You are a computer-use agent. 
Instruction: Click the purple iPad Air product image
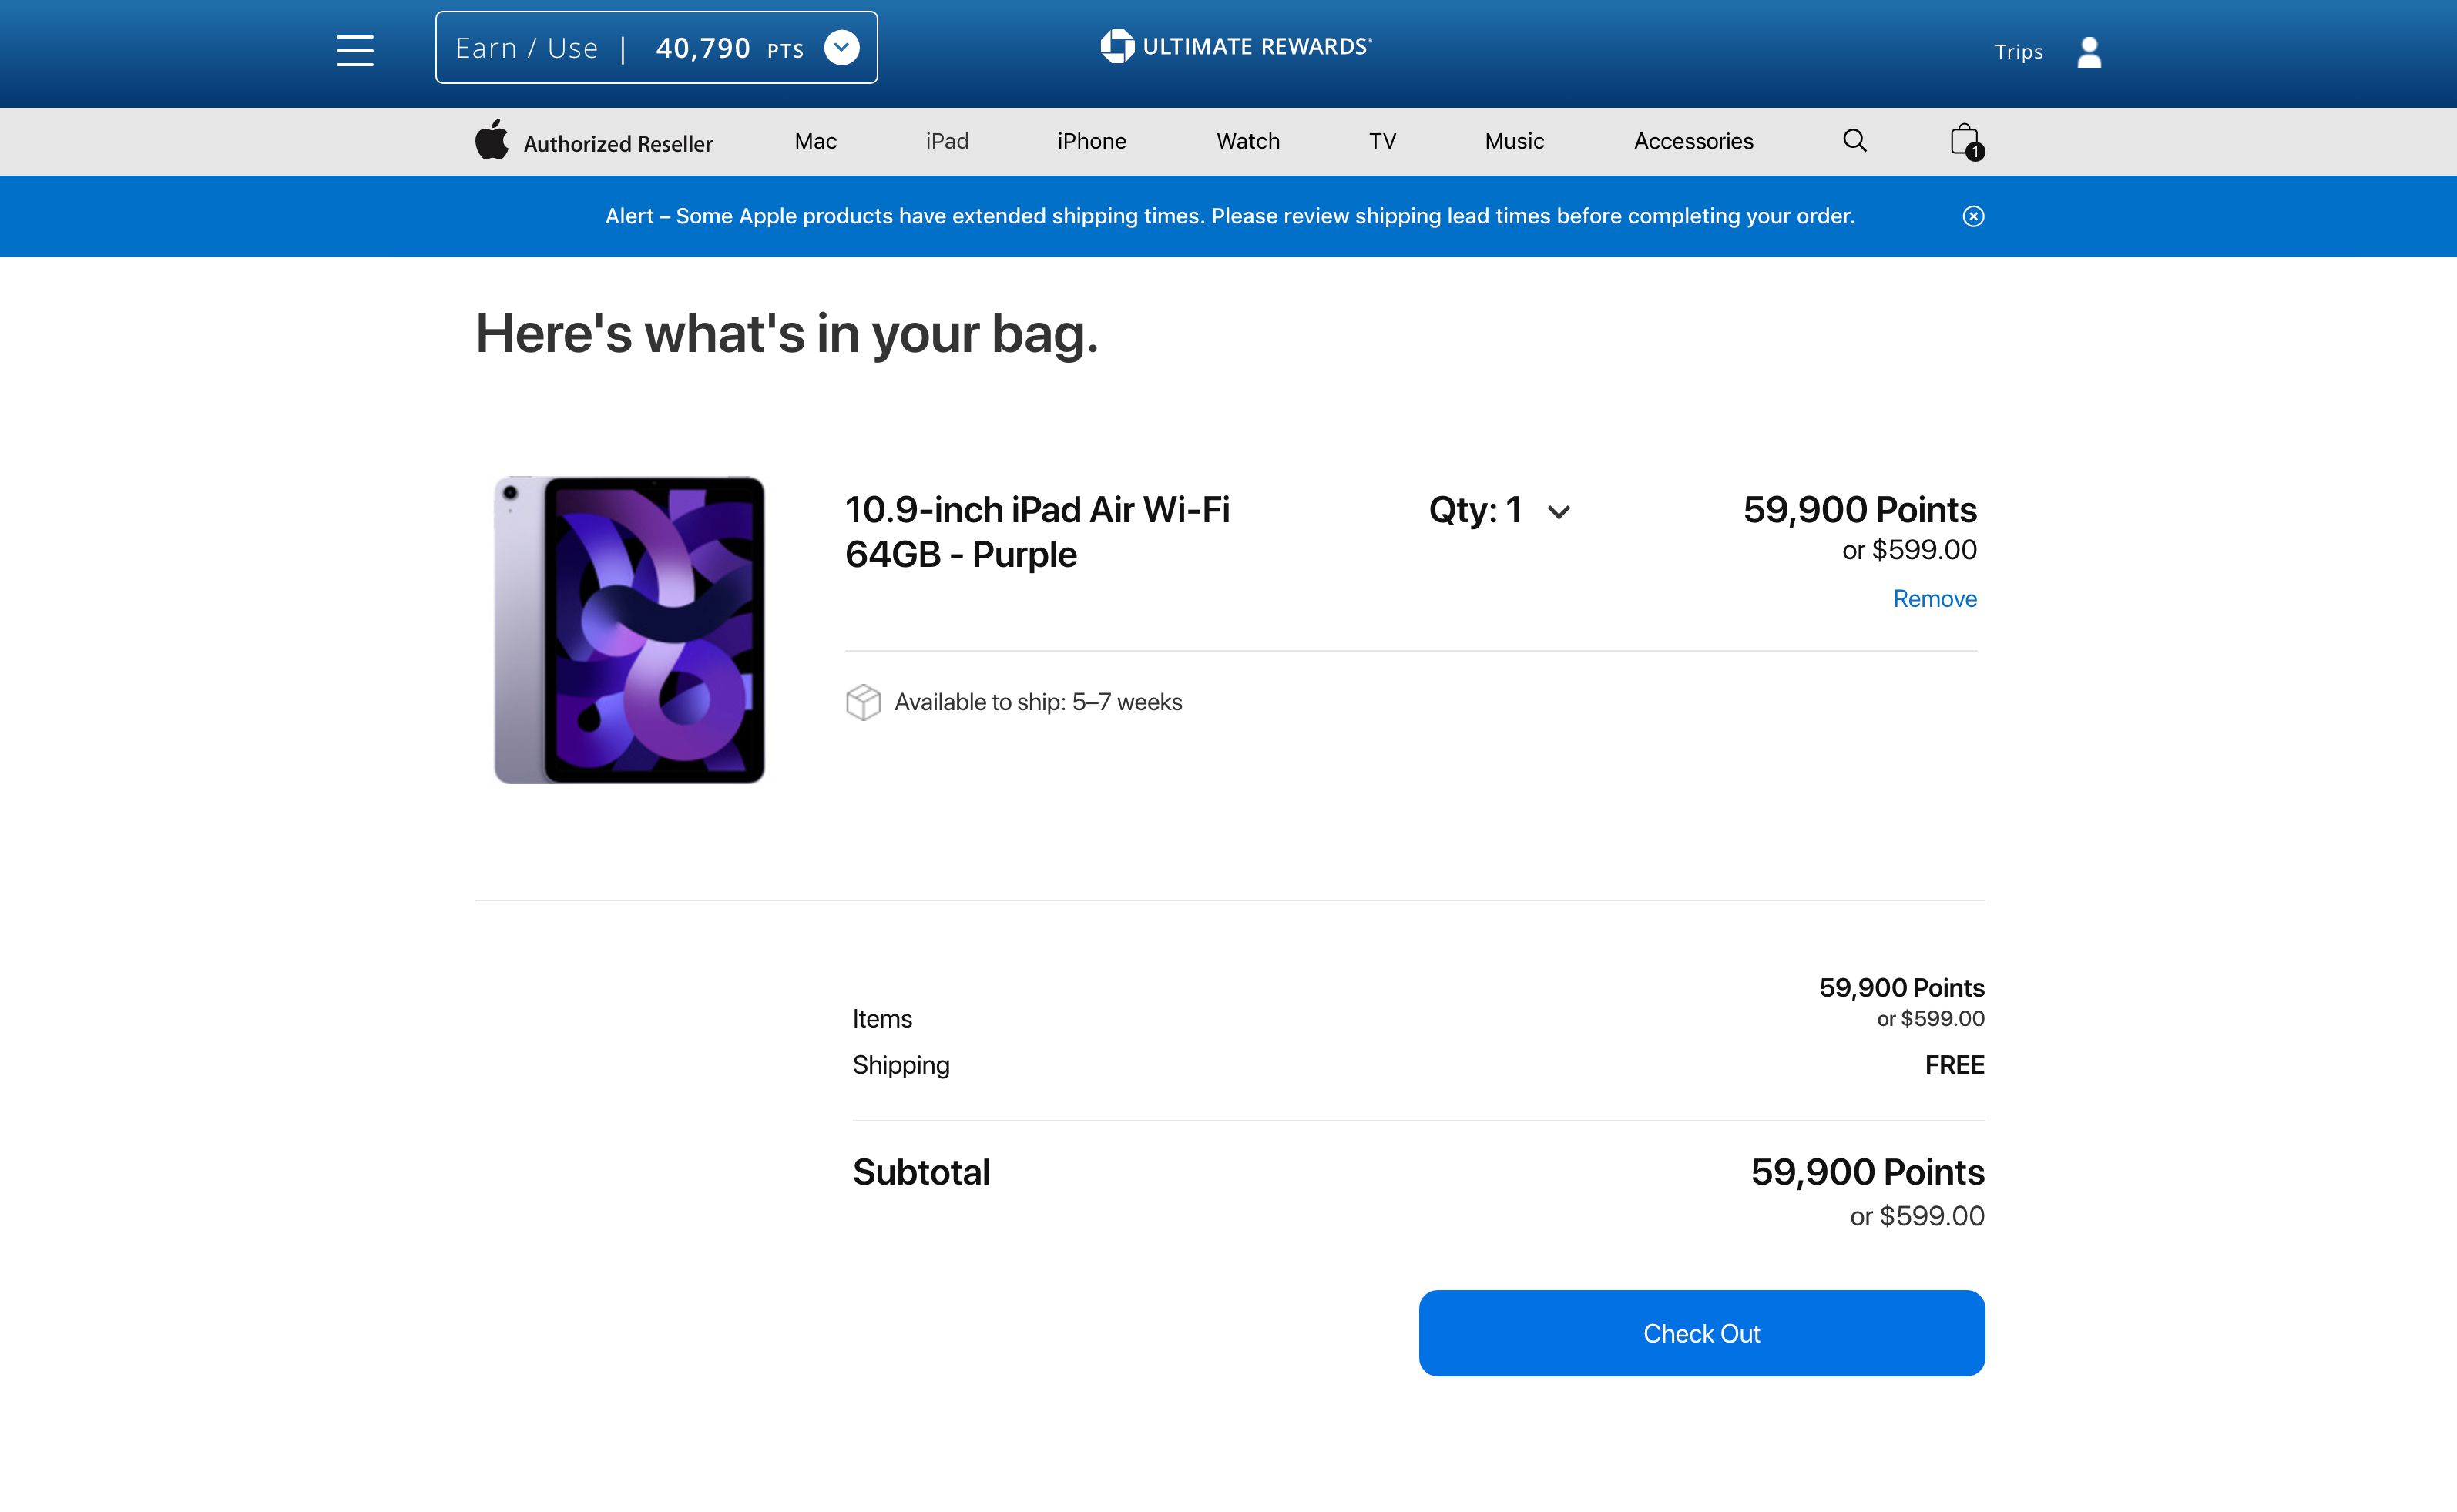coord(629,629)
